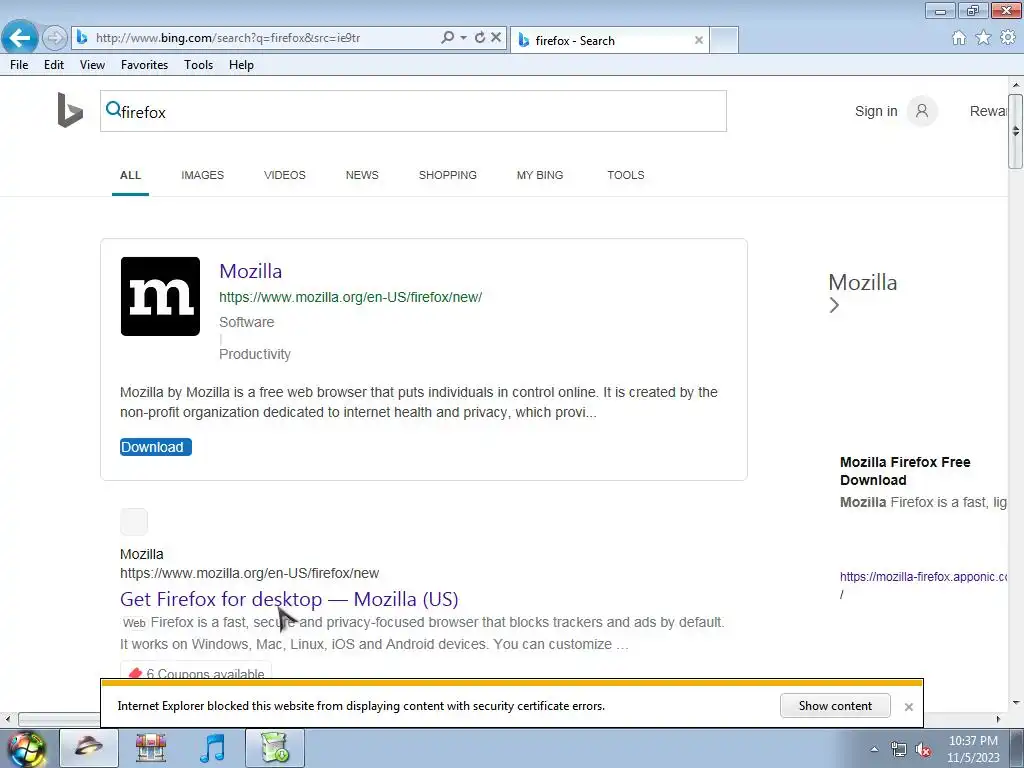Viewport: 1024px width, 768px height.
Task: Click the blank favicon above Mozilla result
Action: coord(134,522)
